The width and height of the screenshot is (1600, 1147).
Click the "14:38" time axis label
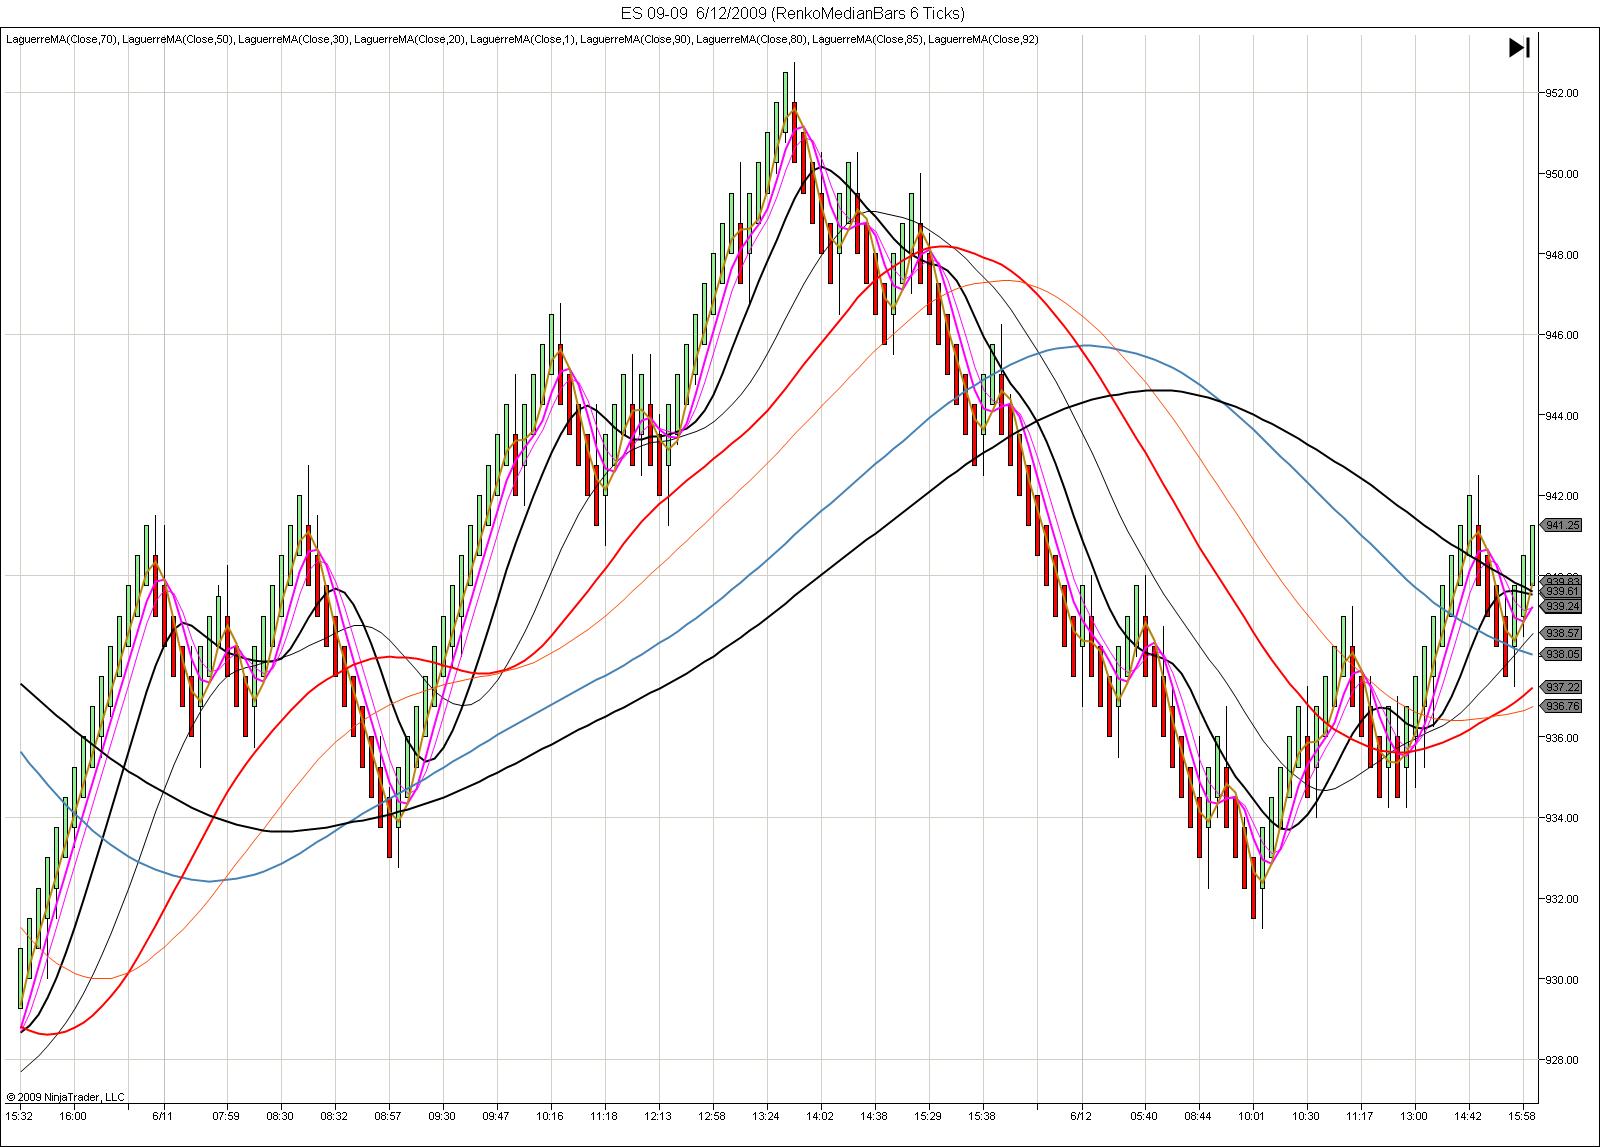pos(874,1116)
